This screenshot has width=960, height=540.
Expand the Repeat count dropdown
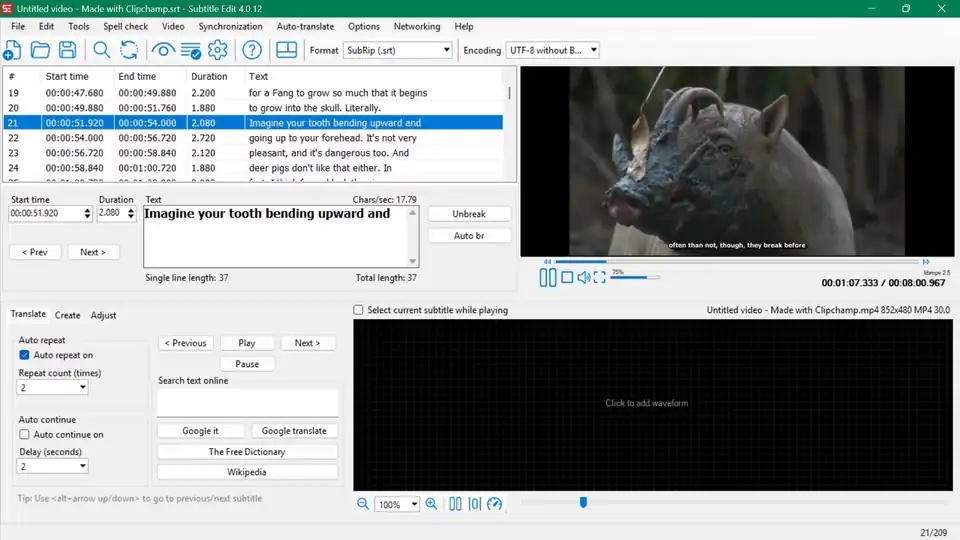53,388
